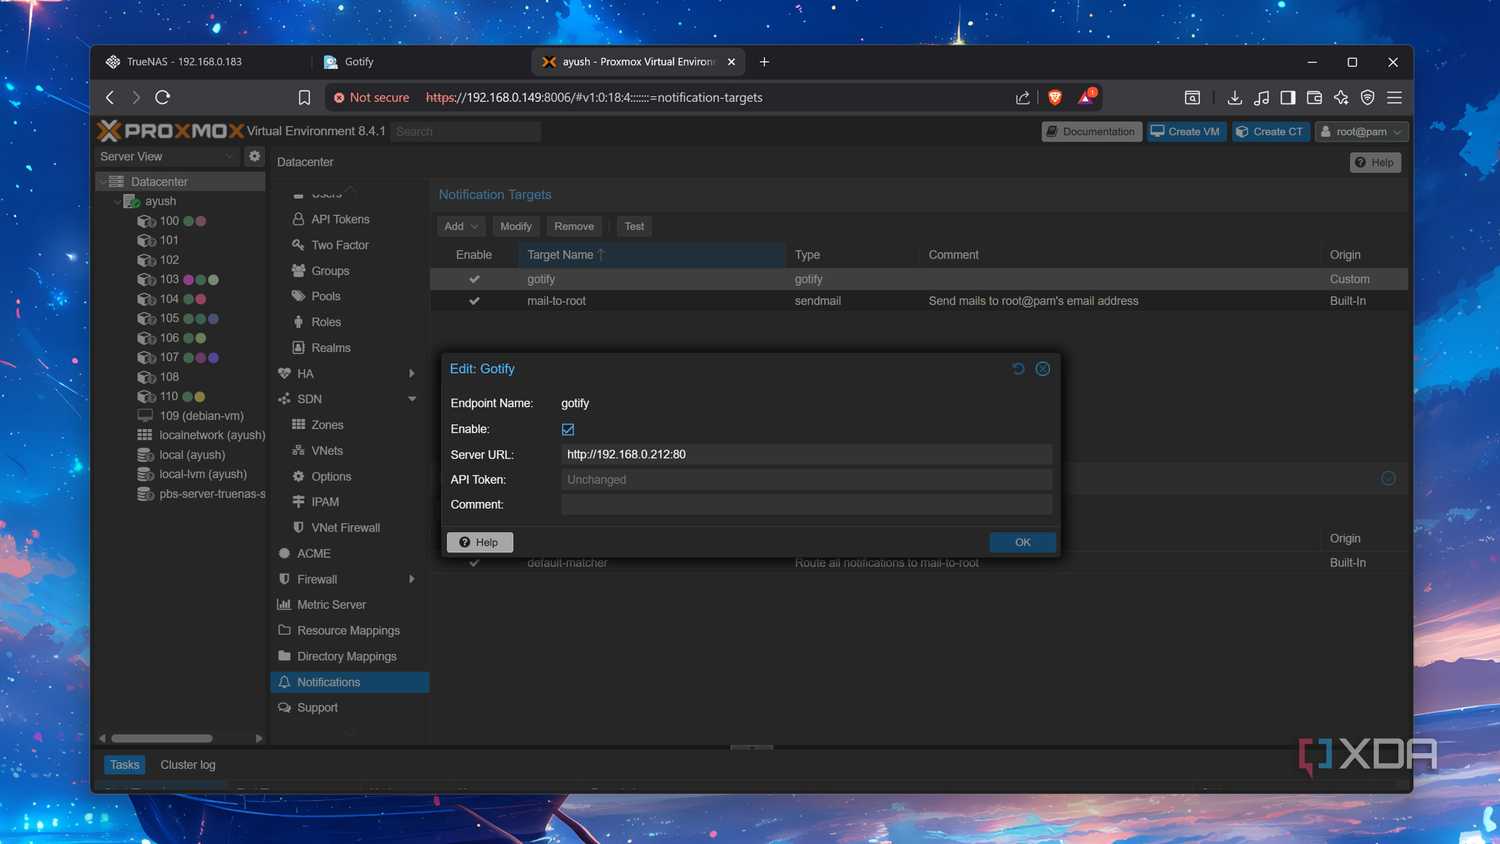Toggle enable checkmark for mail-to-root row
Viewport: 1500px width, 844px height.
click(474, 301)
